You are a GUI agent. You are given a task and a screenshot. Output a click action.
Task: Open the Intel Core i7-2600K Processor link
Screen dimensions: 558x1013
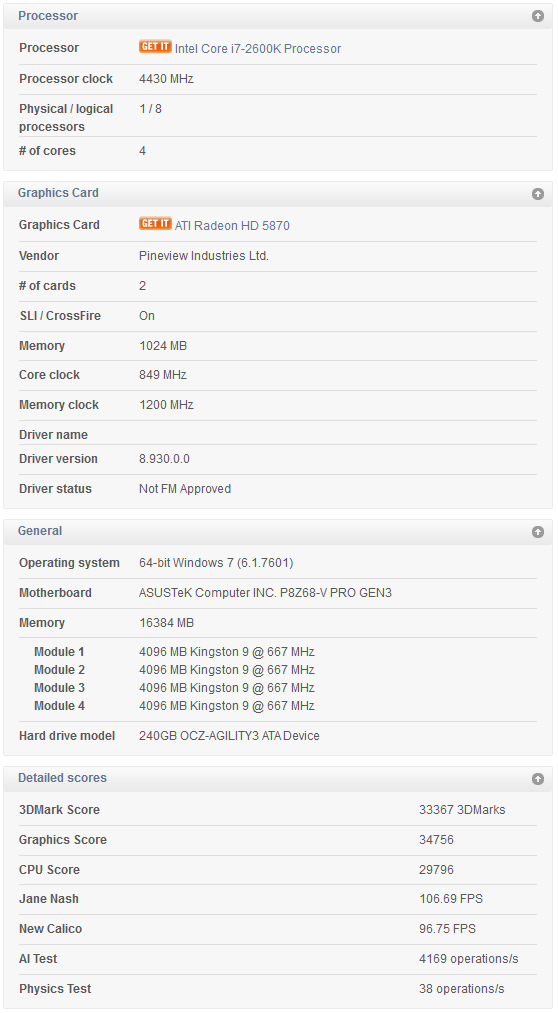258,48
